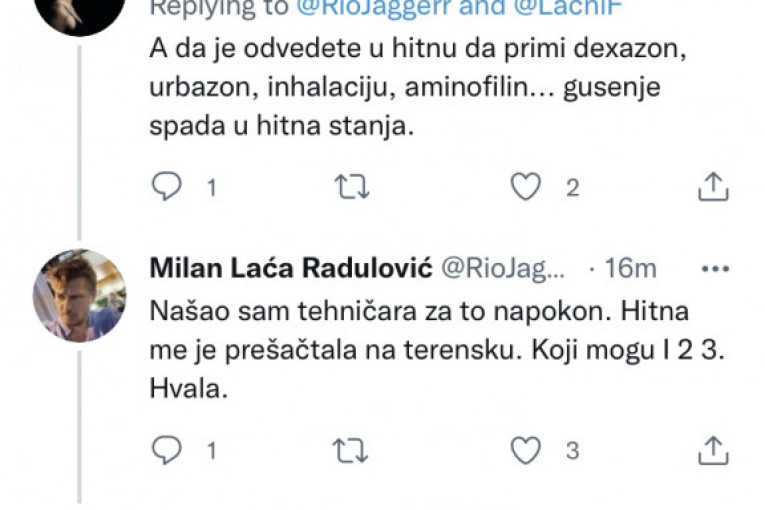Screen dimensions: 765x510
Task: Click the Milan Laća Radulović display name
Action: [290, 269]
